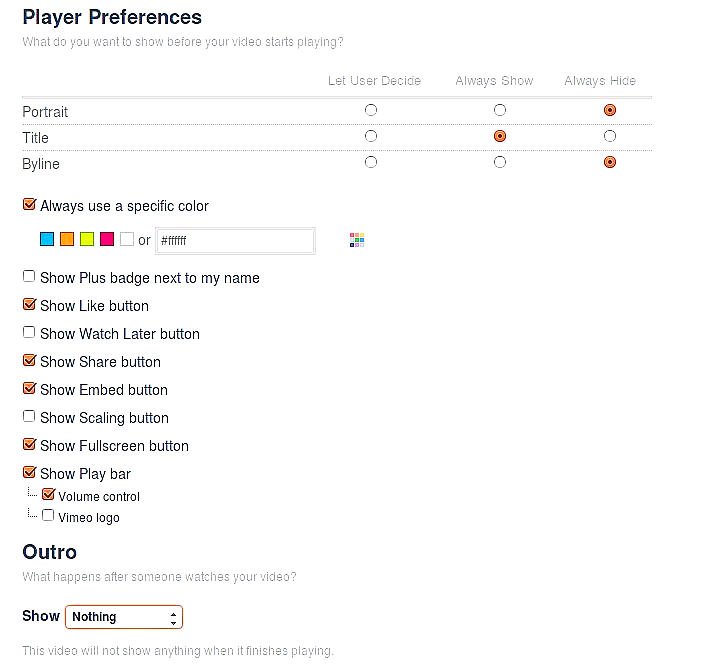Enable Show Watch Later button
The height and width of the screenshot is (665, 711).
tap(30, 333)
